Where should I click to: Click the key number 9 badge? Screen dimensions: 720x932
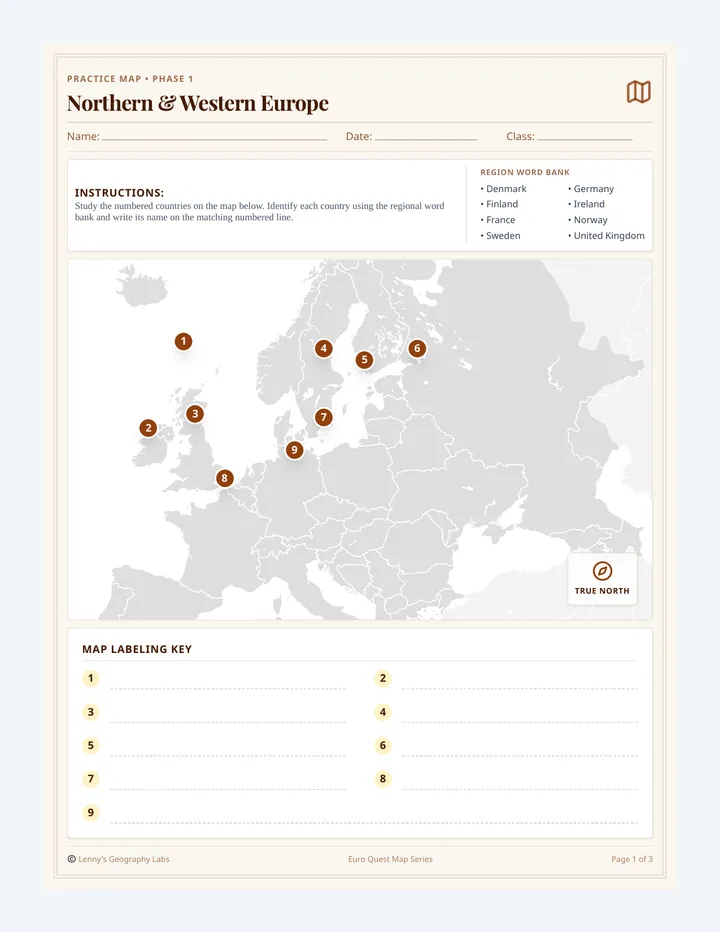[90, 813]
